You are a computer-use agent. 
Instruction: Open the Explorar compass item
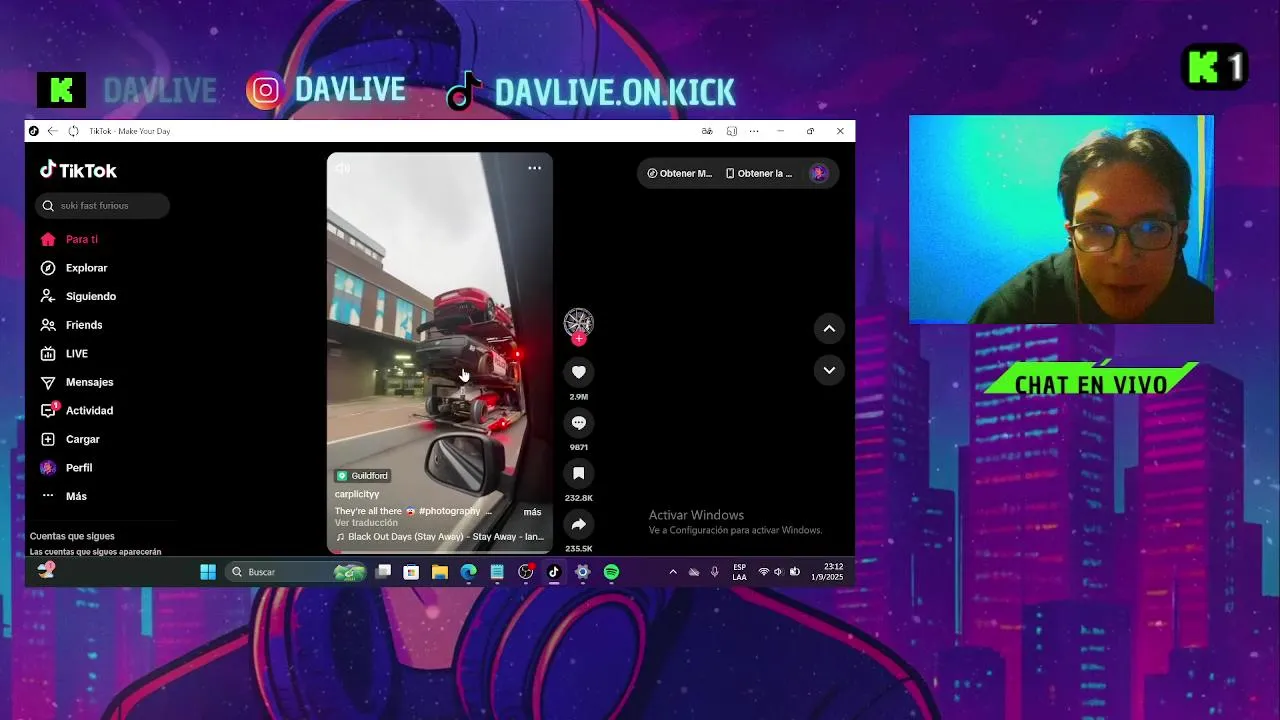point(74,268)
